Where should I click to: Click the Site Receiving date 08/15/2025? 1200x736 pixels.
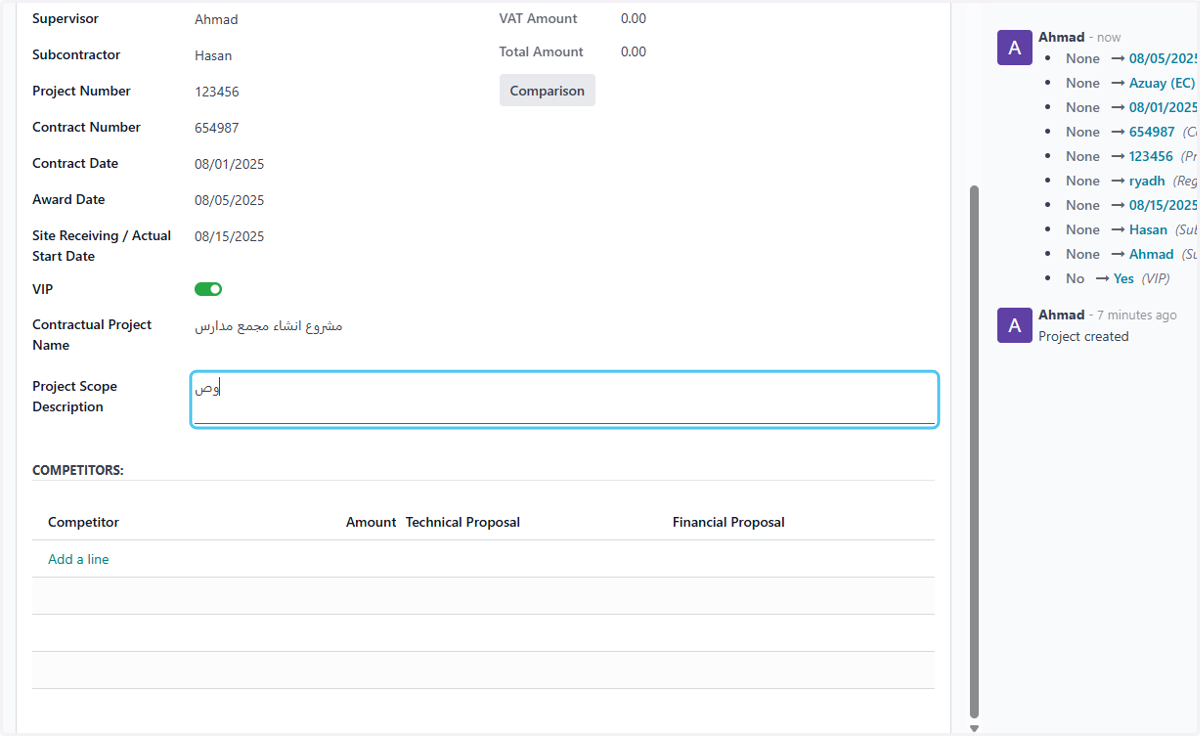point(229,236)
